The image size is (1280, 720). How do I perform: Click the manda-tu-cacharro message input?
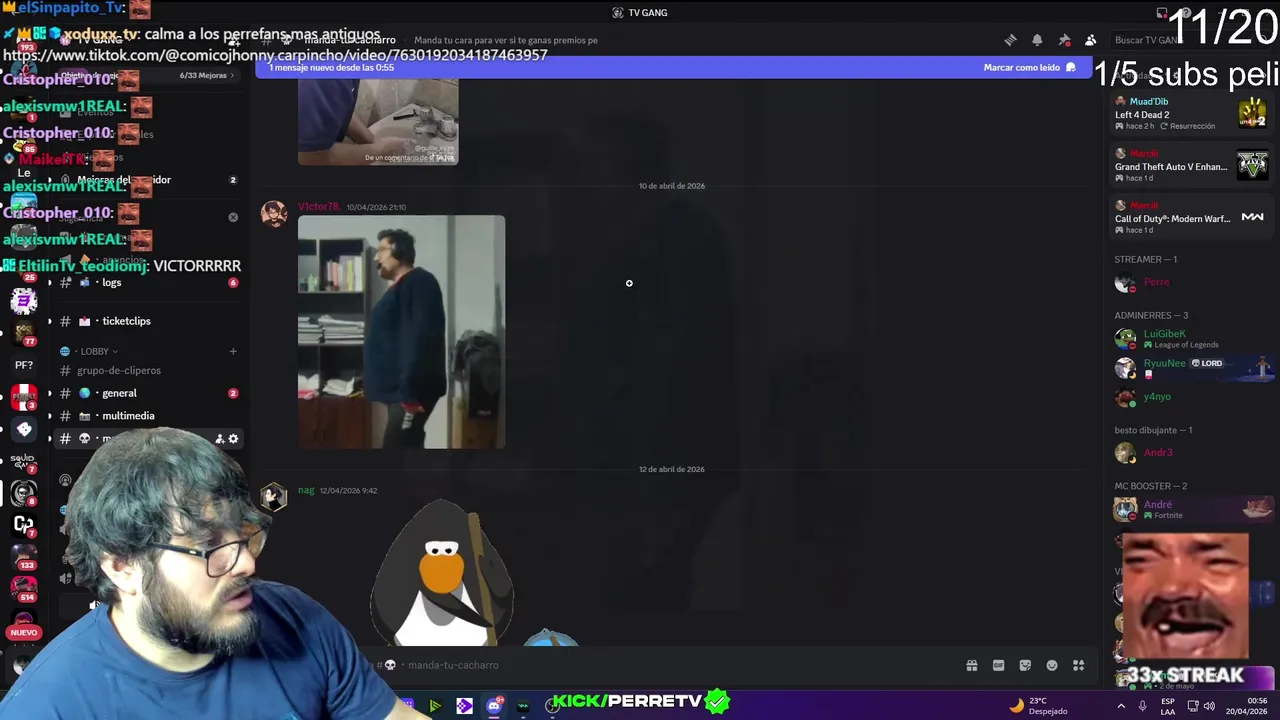(x=660, y=665)
